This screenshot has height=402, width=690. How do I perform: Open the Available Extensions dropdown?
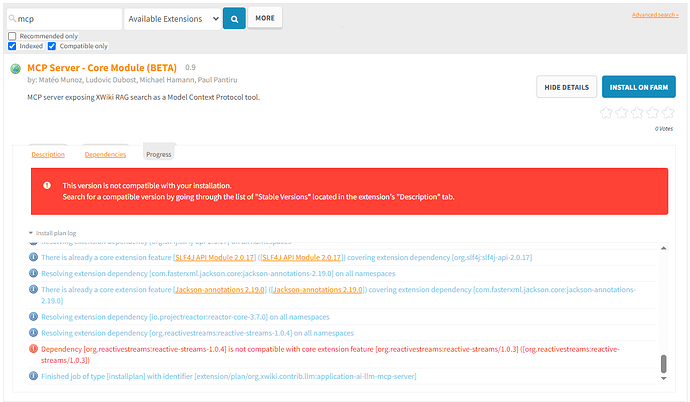click(173, 19)
